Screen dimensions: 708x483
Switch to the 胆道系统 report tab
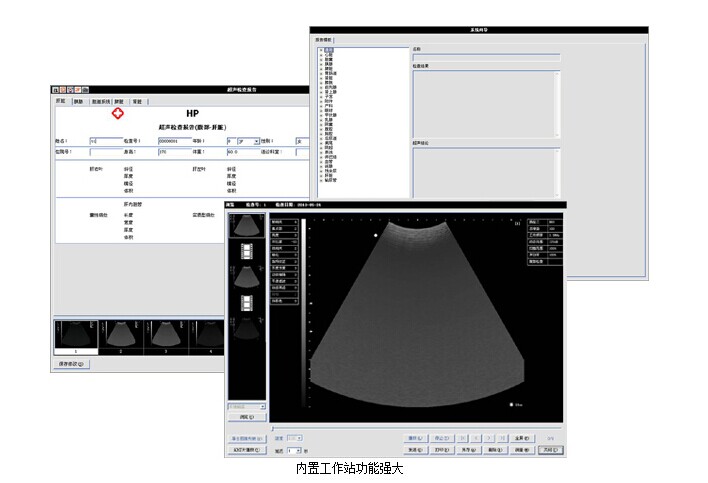click(99, 101)
